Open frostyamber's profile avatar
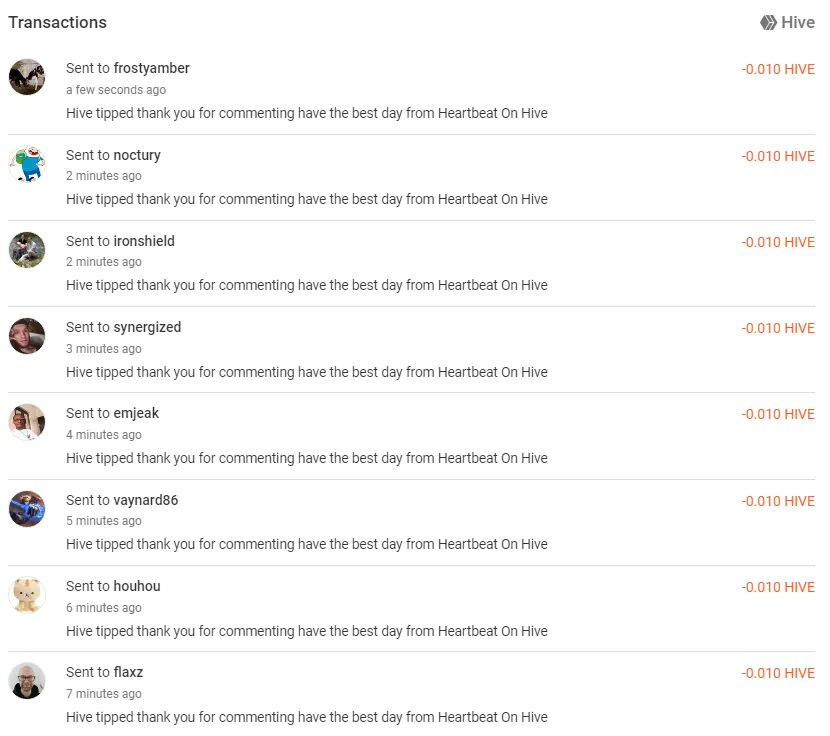The image size is (830, 736). click(x=27, y=77)
